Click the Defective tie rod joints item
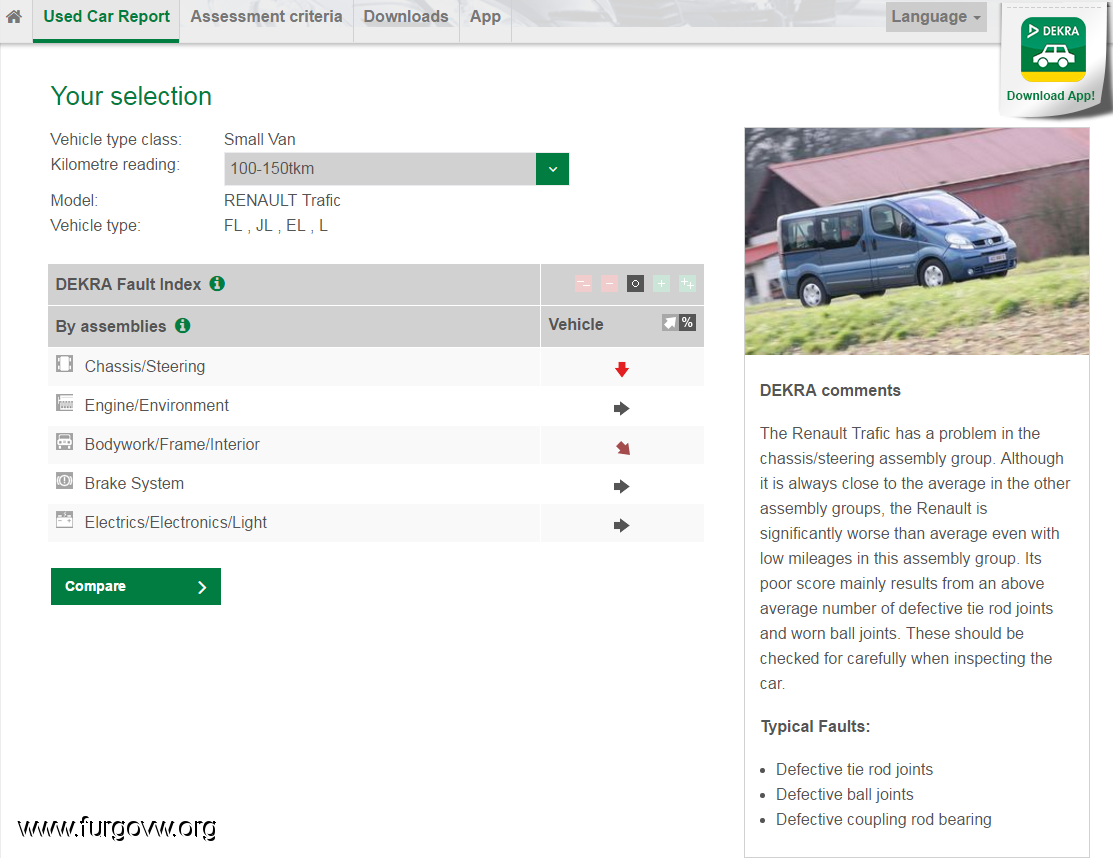The image size is (1113, 858). (855, 769)
